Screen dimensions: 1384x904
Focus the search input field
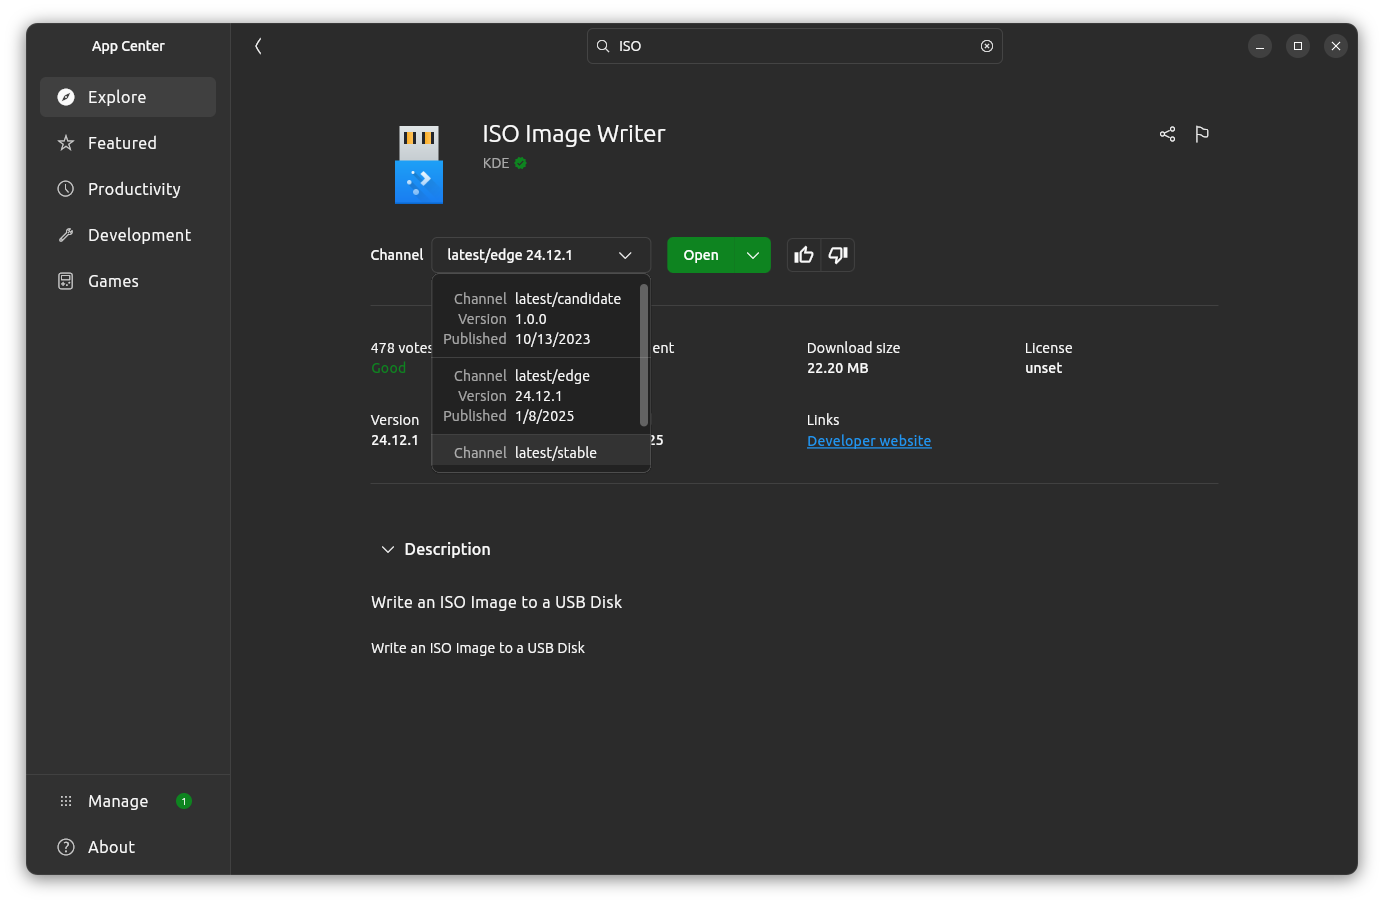coord(795,46)
